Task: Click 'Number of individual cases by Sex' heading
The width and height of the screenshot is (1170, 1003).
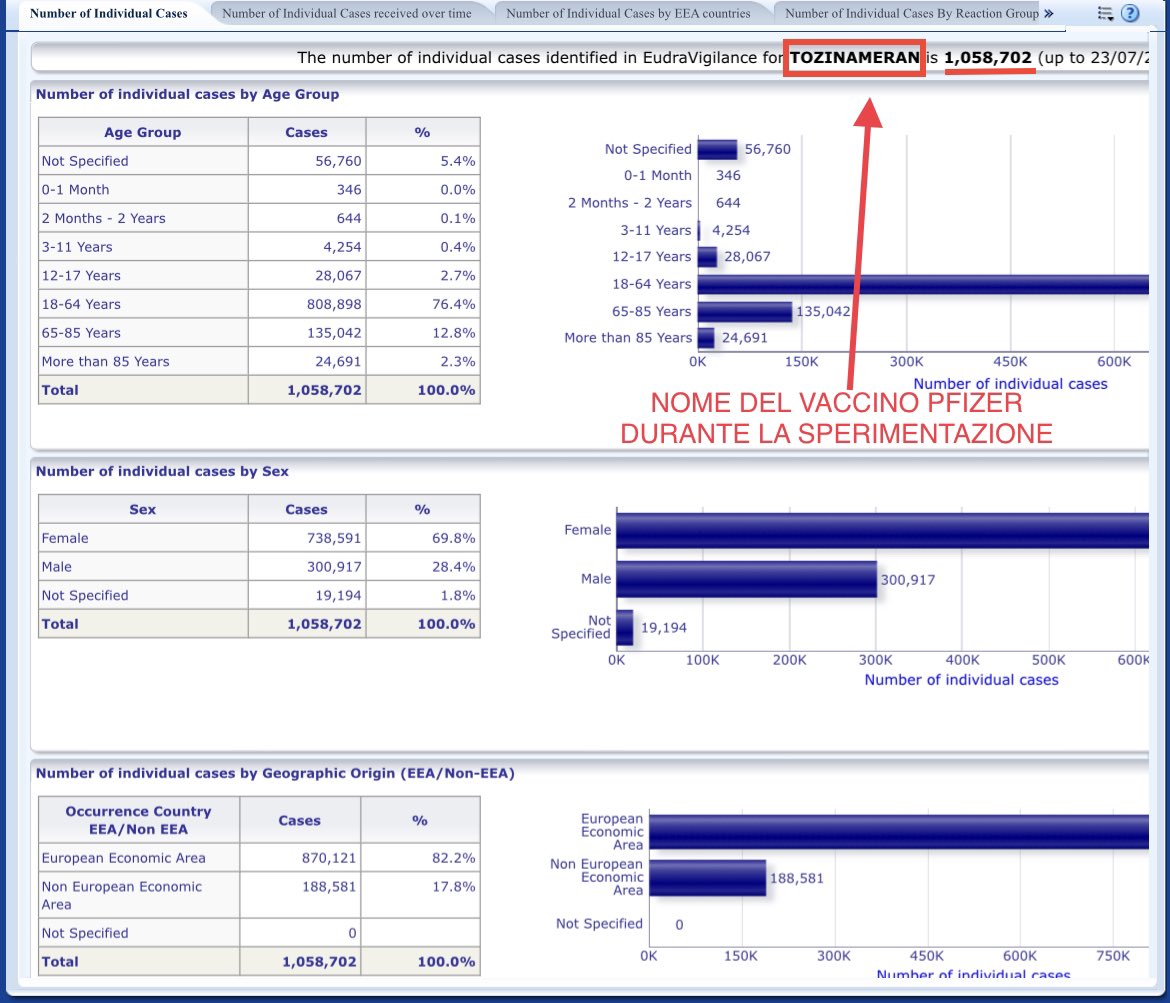Action: [x=162, y=471]
